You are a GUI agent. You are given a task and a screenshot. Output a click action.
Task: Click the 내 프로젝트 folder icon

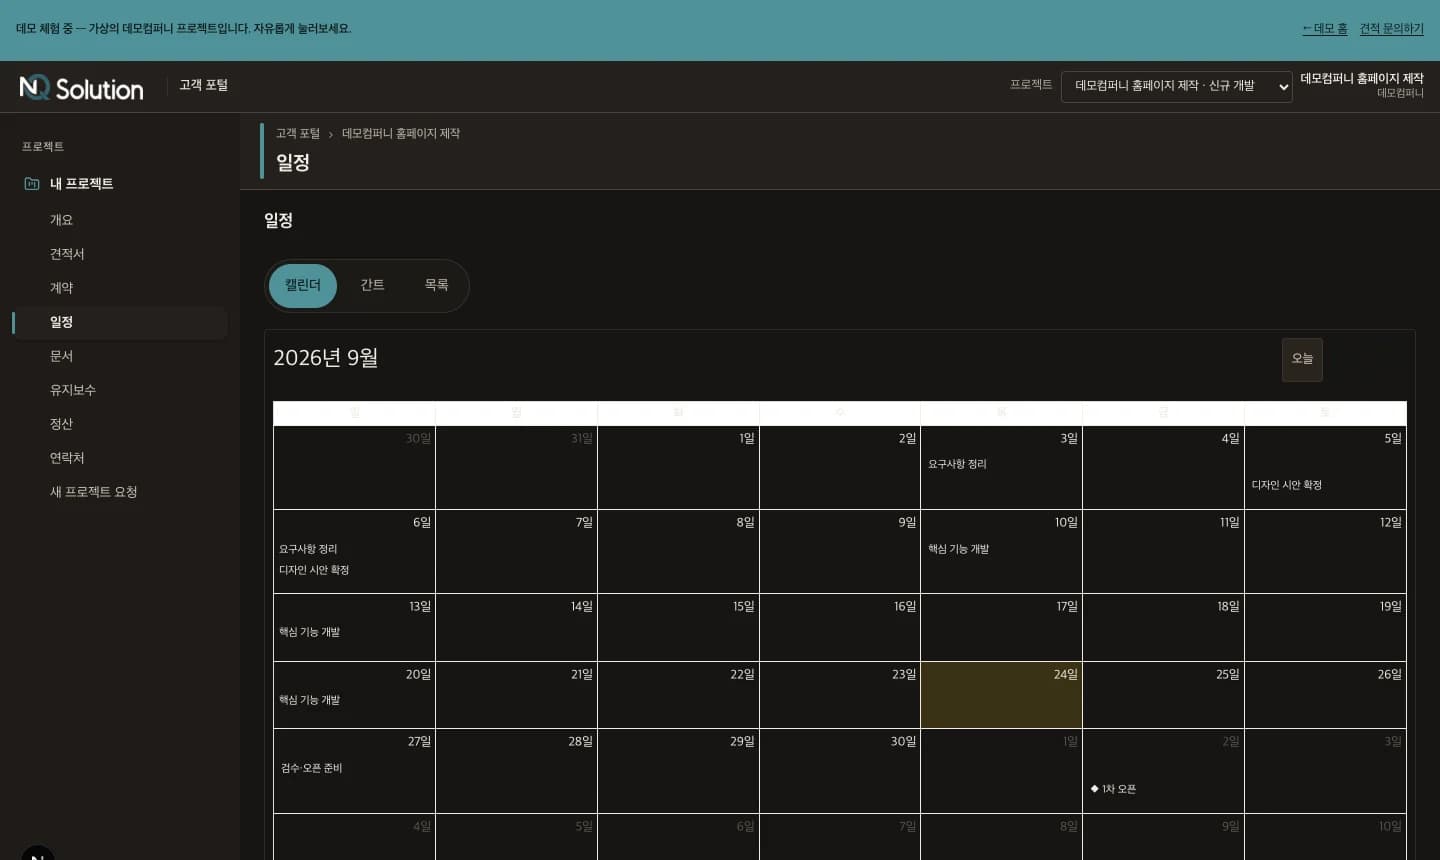[32, 184]
